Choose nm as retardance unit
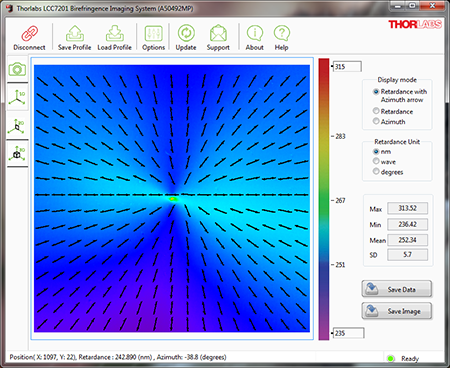The width and height of the screenshot is (450, 368). coord(376,151)
